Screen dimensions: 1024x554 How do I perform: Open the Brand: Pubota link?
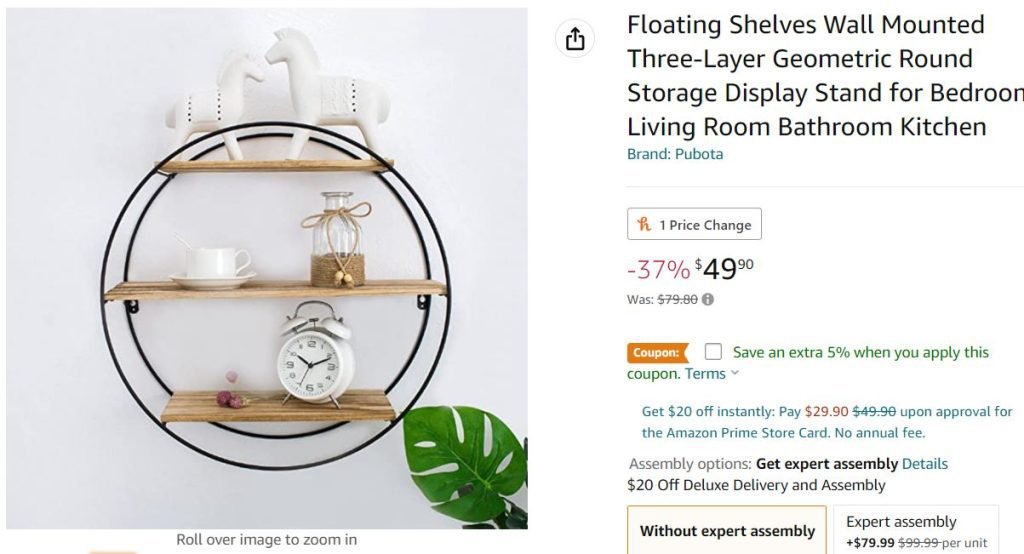675,154
